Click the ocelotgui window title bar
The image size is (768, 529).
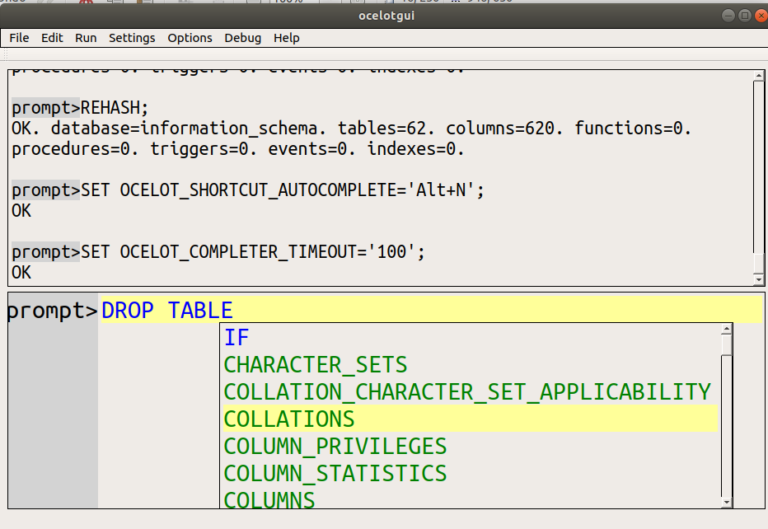tap(386, 16)
